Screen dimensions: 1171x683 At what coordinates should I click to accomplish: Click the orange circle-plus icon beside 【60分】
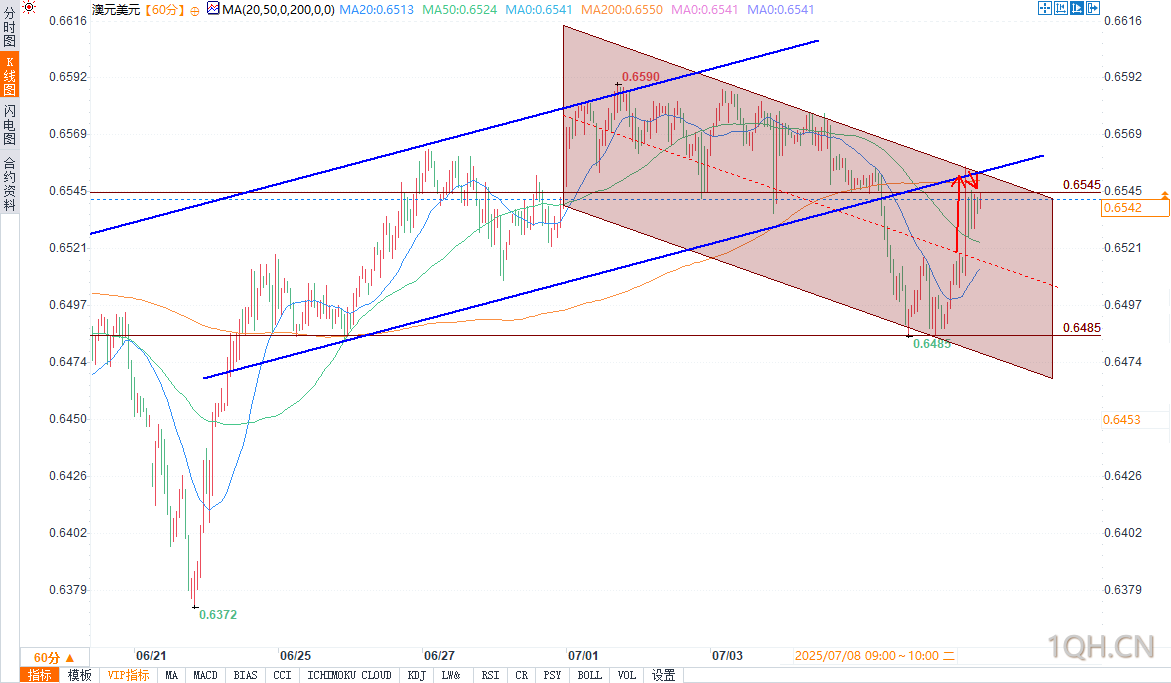click(195, 10)
